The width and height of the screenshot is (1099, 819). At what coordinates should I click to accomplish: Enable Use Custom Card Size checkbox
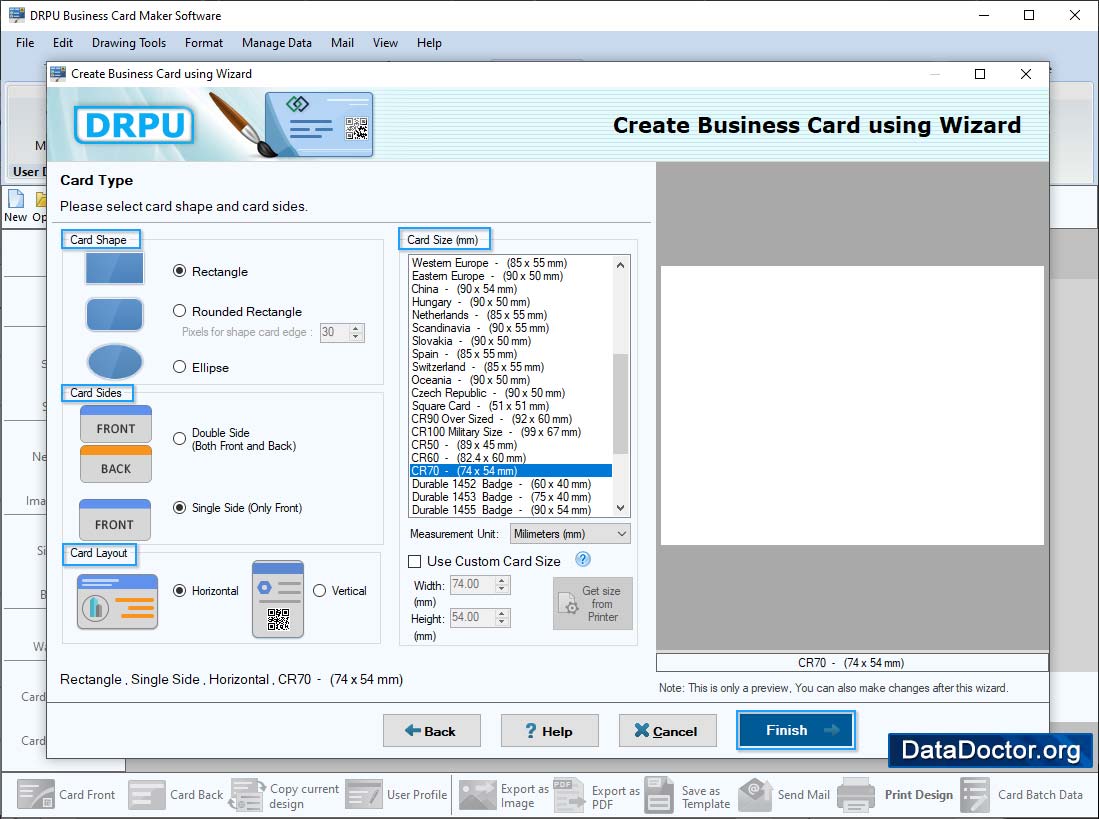point(414,561)
